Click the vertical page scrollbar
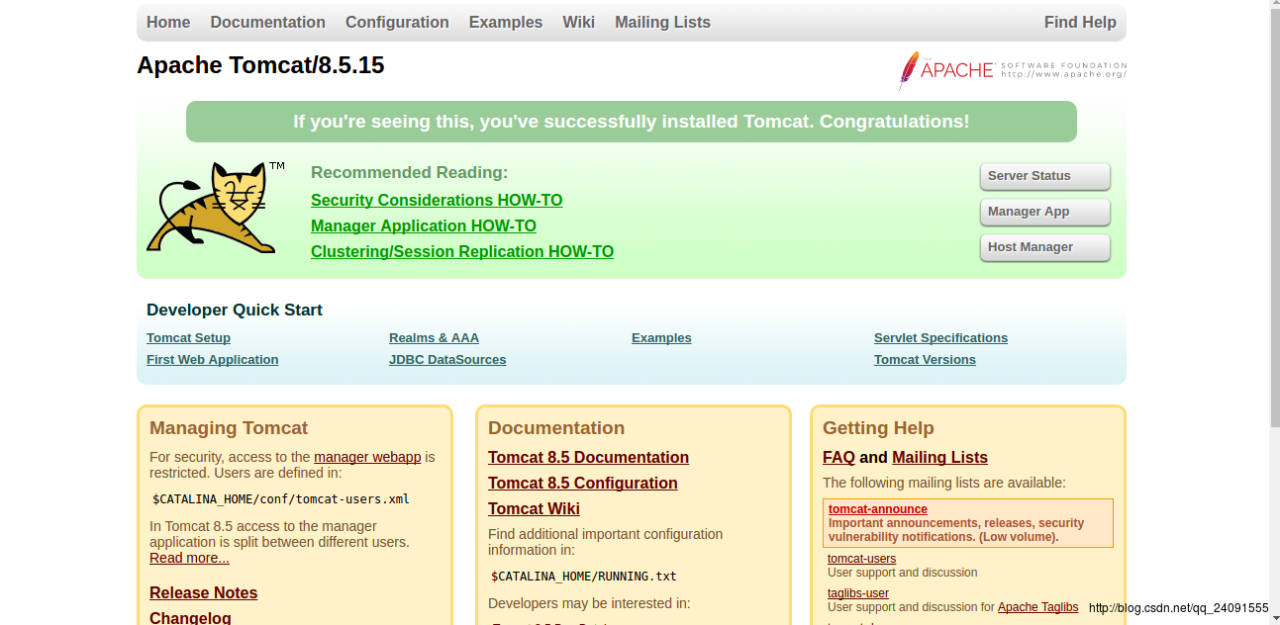The image size is (1280, 625). 1273,200
